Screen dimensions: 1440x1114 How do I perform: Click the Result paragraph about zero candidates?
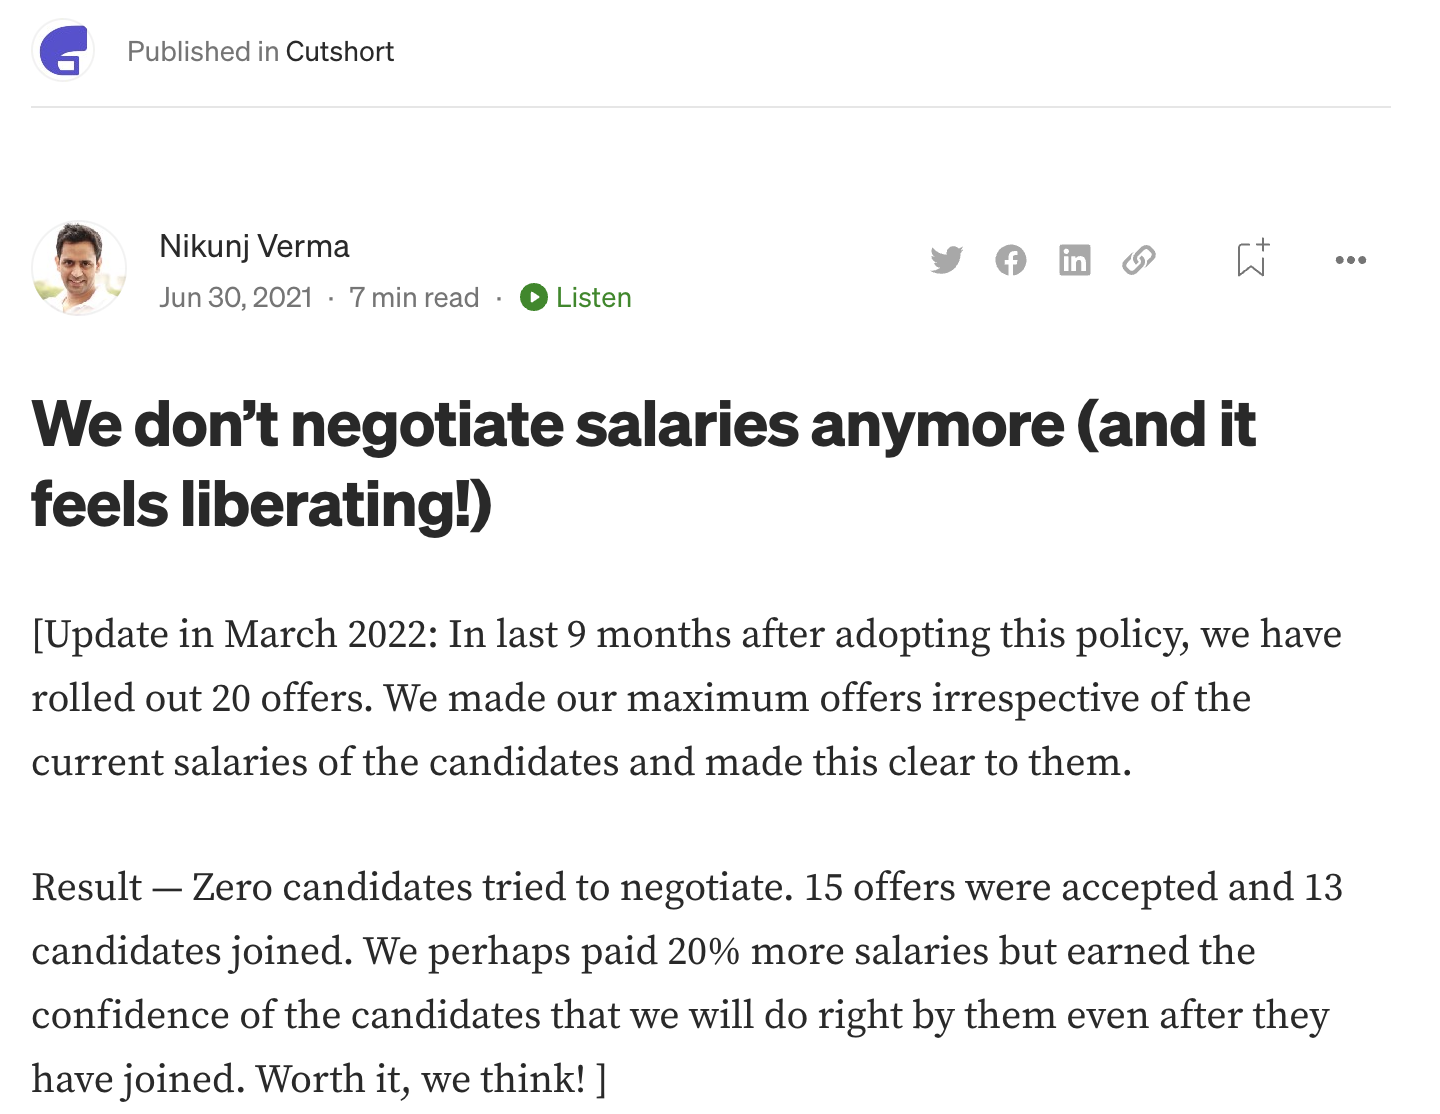coord(686,983)
